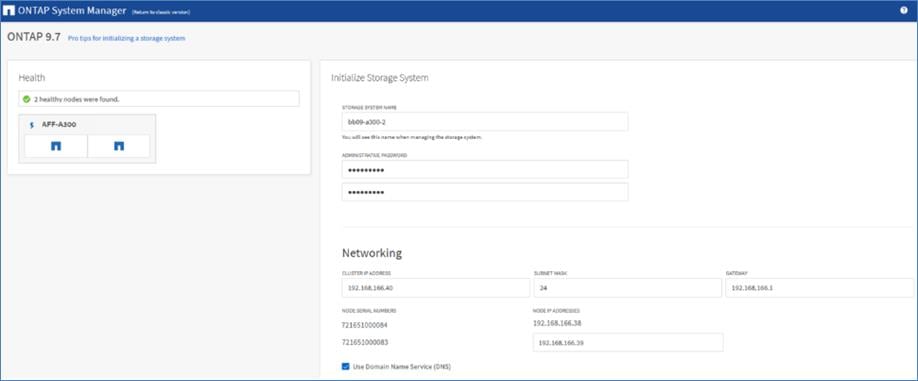This screenshot has height=381, width=918.
Task: Click the ONTAP 9.7 version title
Action: [x=33, y=37]
